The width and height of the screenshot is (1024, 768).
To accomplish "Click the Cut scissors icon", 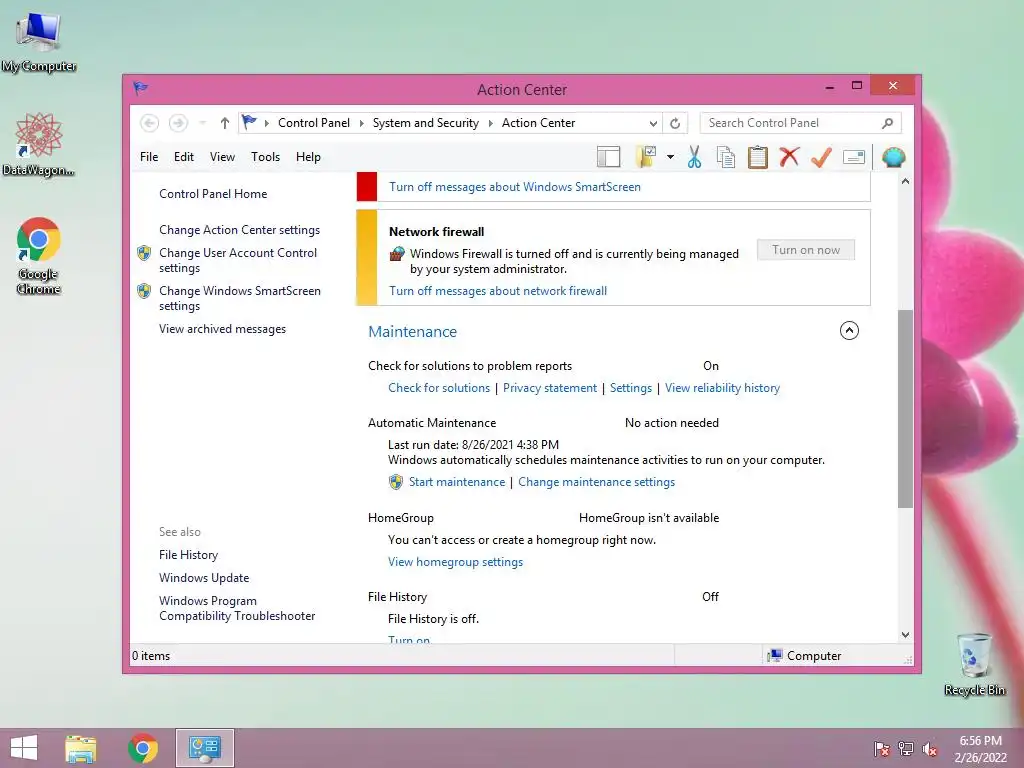I will (x=694, y=157).
